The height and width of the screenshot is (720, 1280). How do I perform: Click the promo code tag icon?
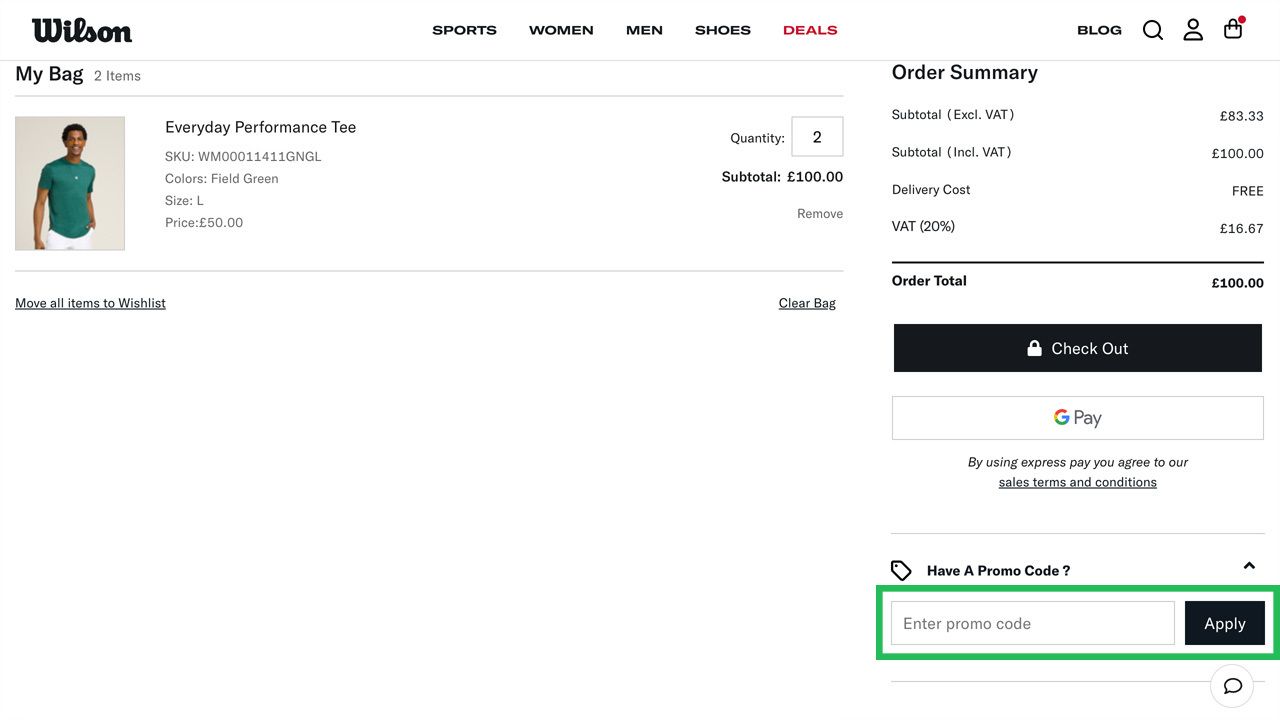(x=901, y=570)
